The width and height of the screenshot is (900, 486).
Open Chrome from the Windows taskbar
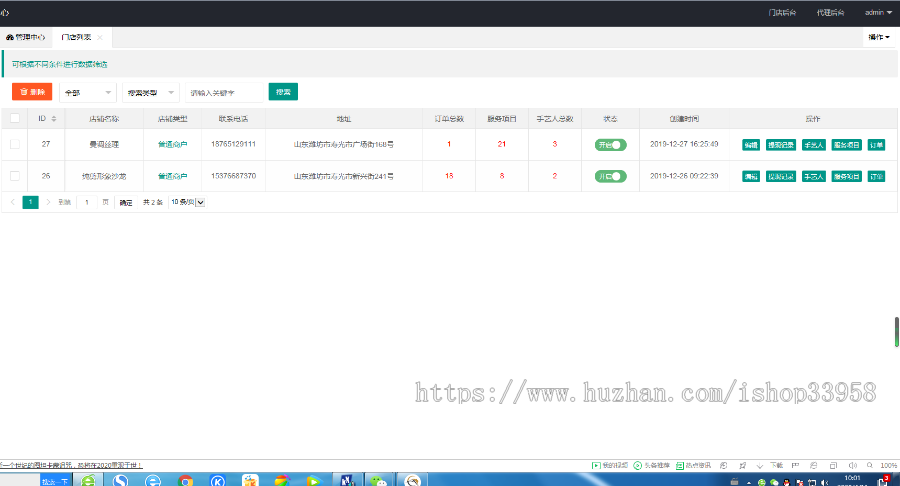pyautogui.click(x=185, y=480)
